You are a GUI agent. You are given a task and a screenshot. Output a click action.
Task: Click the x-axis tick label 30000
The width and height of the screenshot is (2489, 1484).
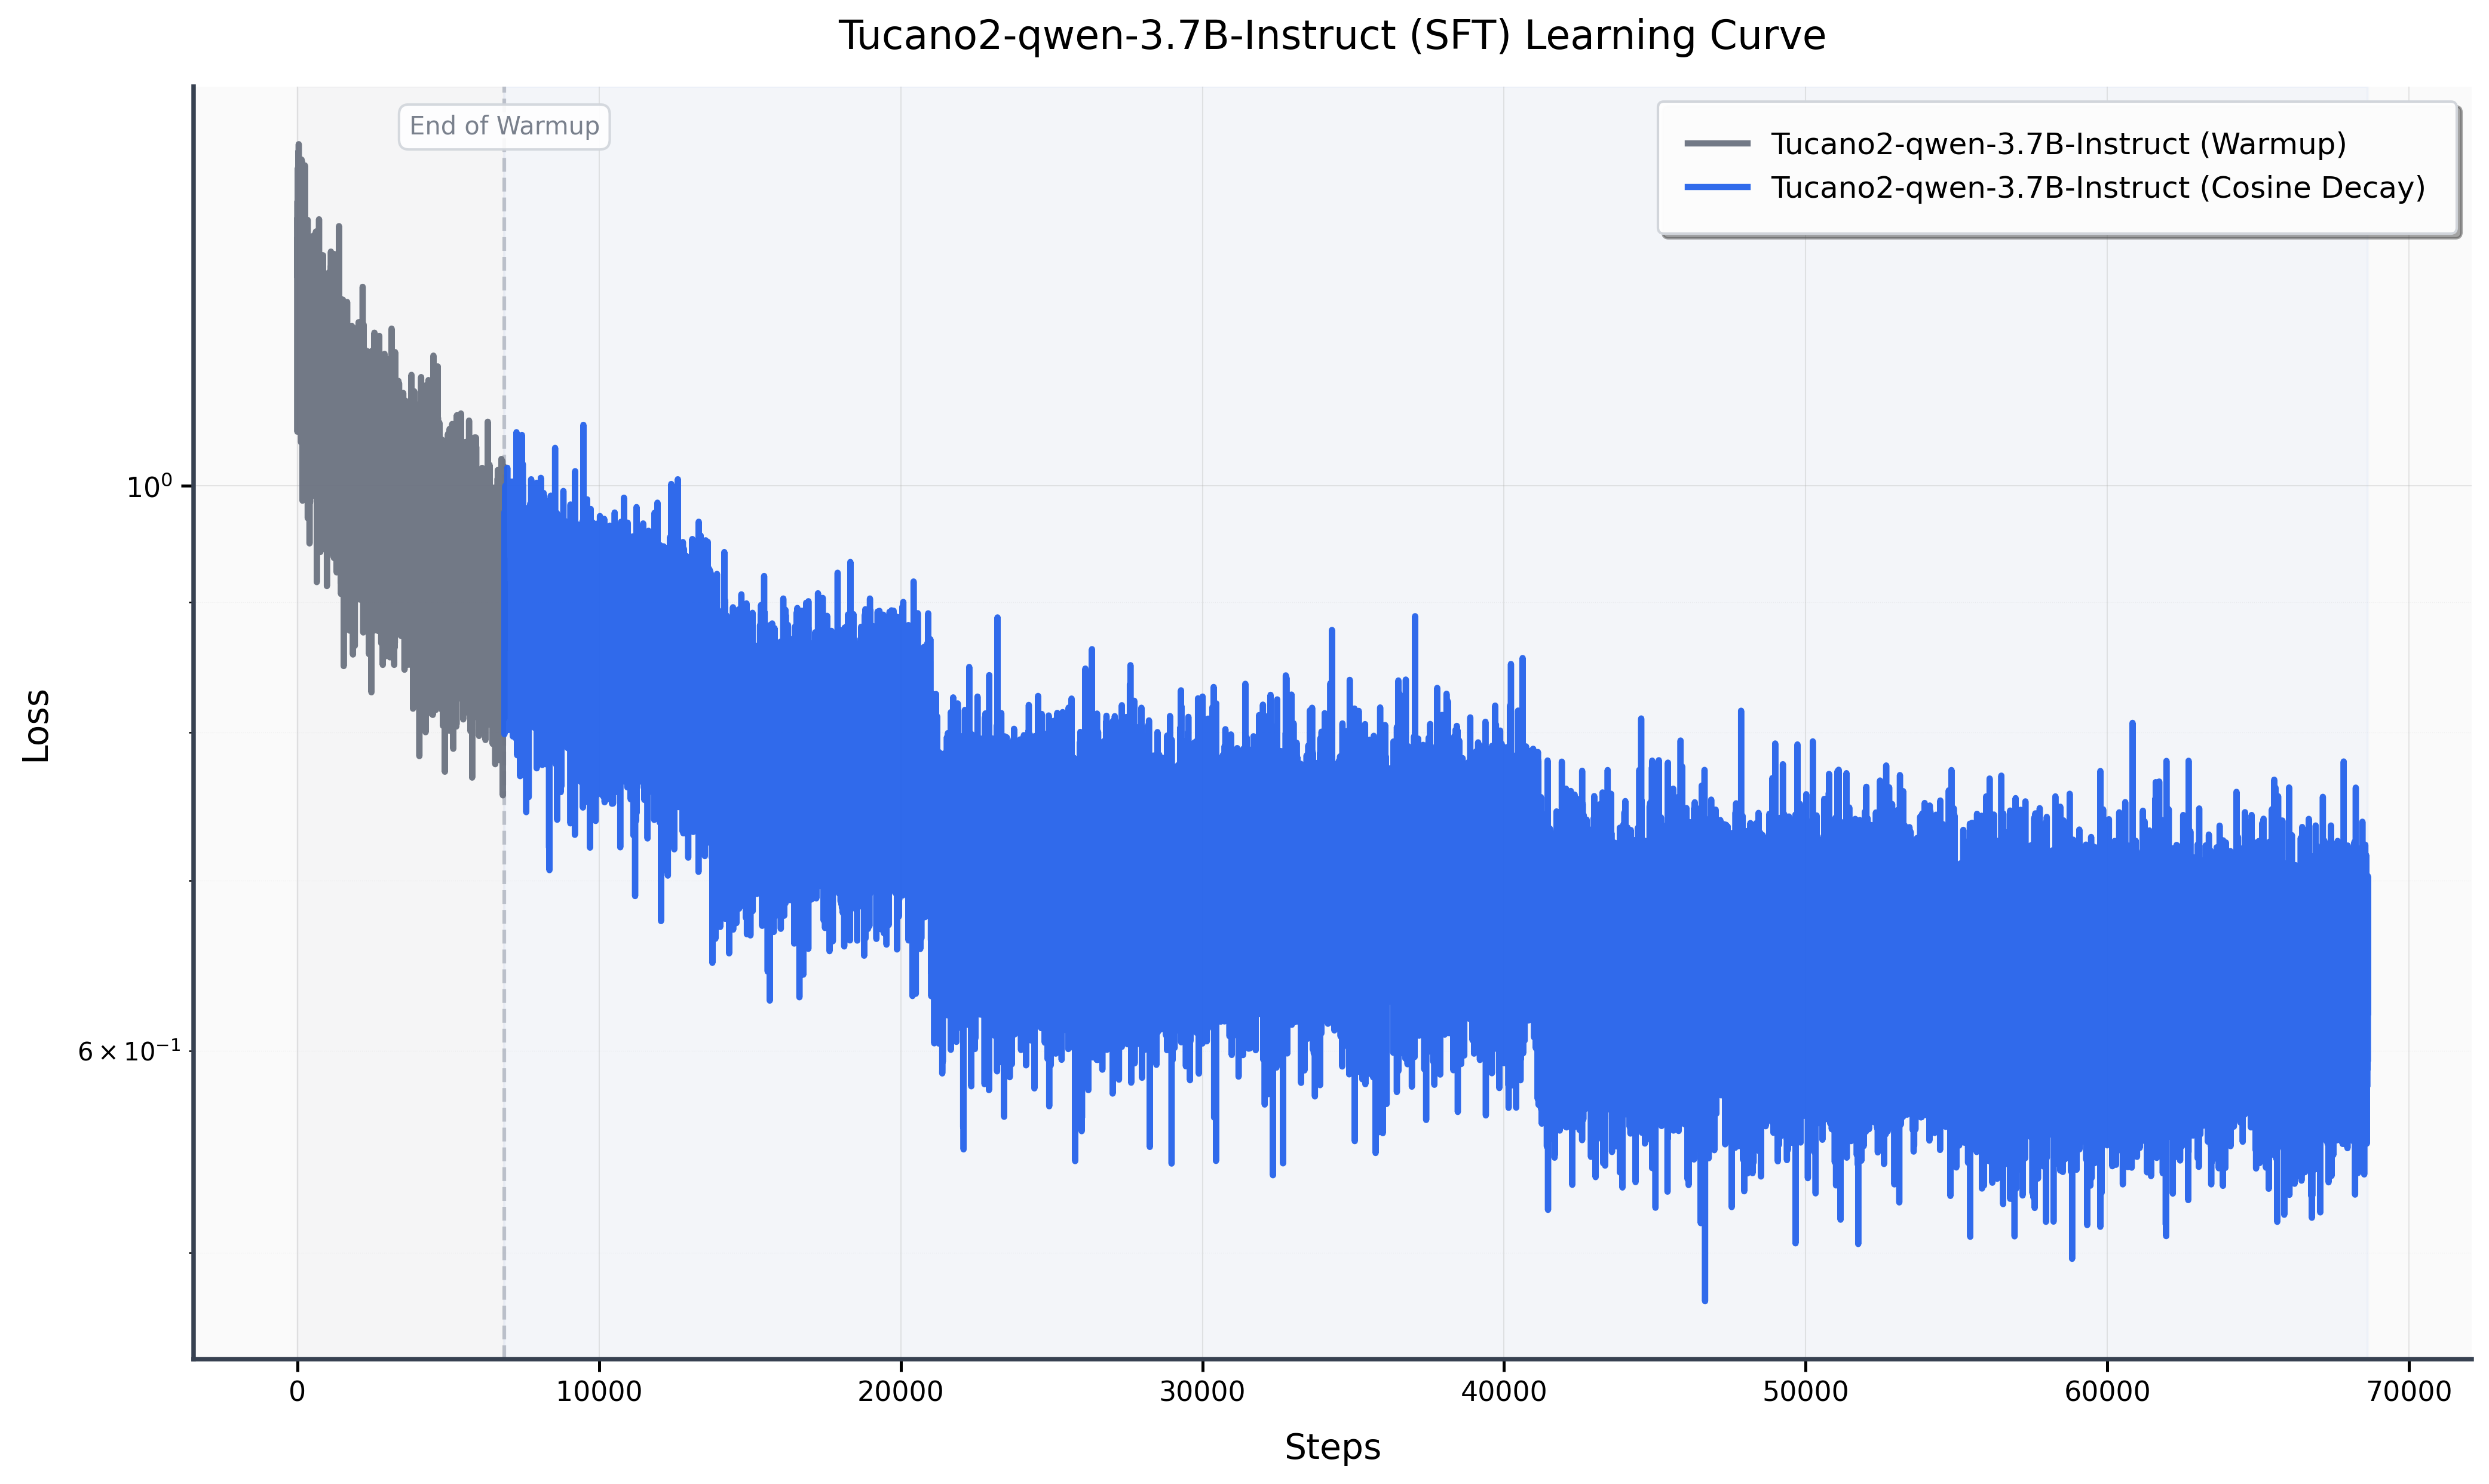(x=1202, y=1391)
